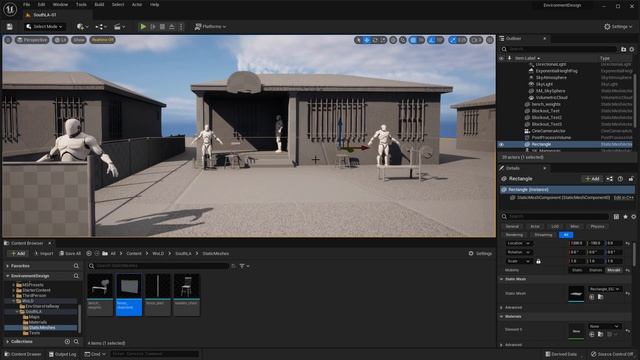Collapse the Static Mesh section
The image size is (640, 360).
(502, 279)
